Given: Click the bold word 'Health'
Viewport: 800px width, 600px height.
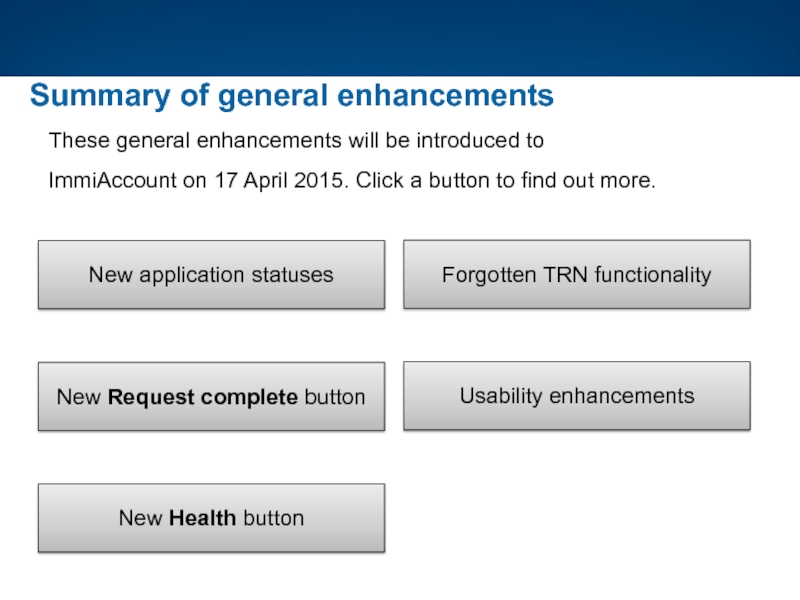Looking at the screenshot, I should tap(203, 518).
